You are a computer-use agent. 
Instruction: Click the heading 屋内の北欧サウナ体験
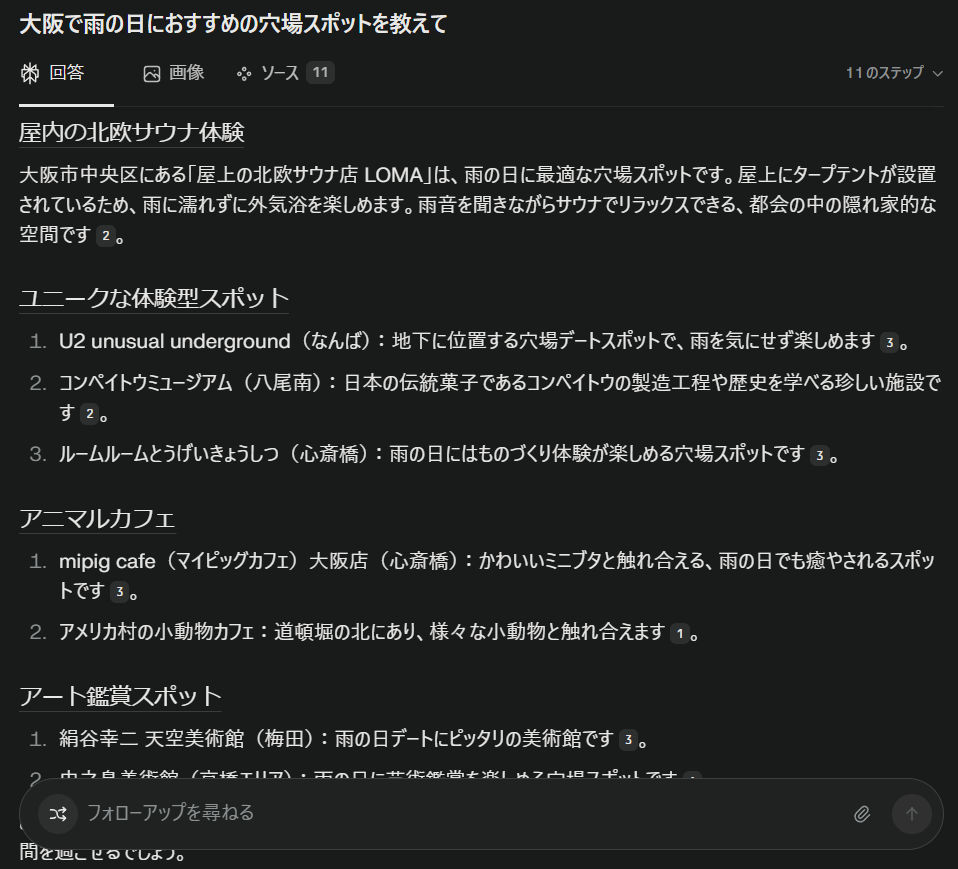pos(131,133)
